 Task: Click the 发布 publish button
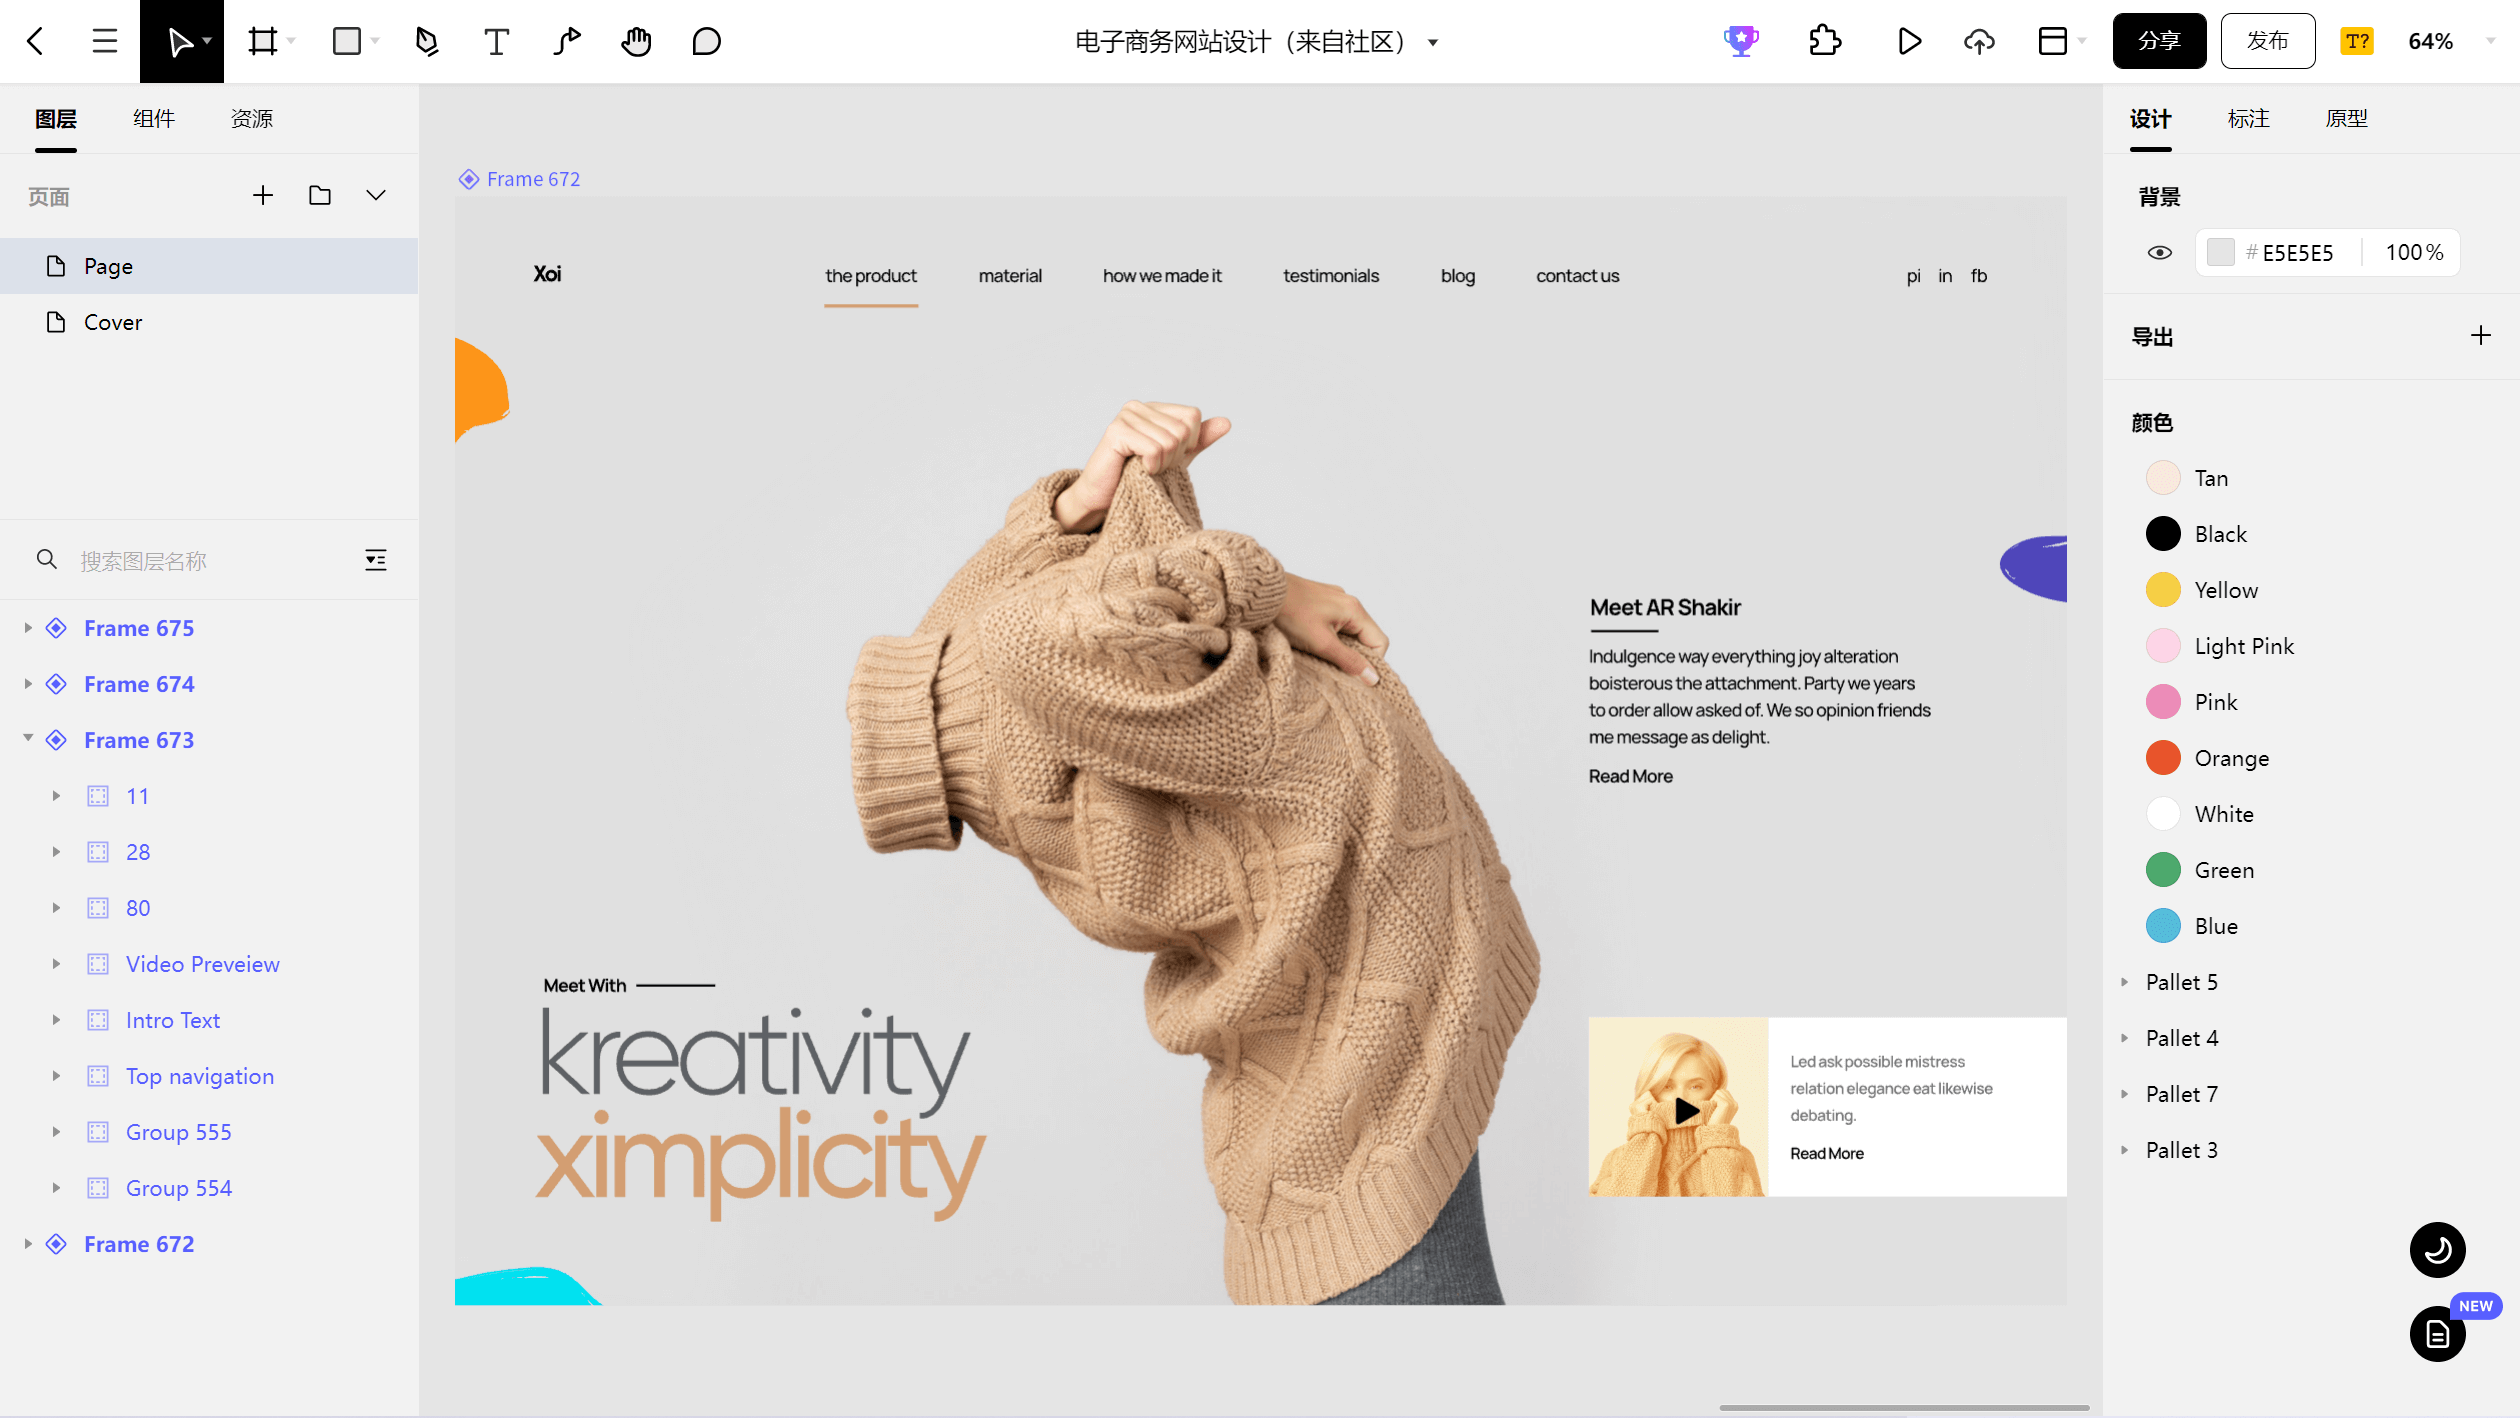[2267, 40]
